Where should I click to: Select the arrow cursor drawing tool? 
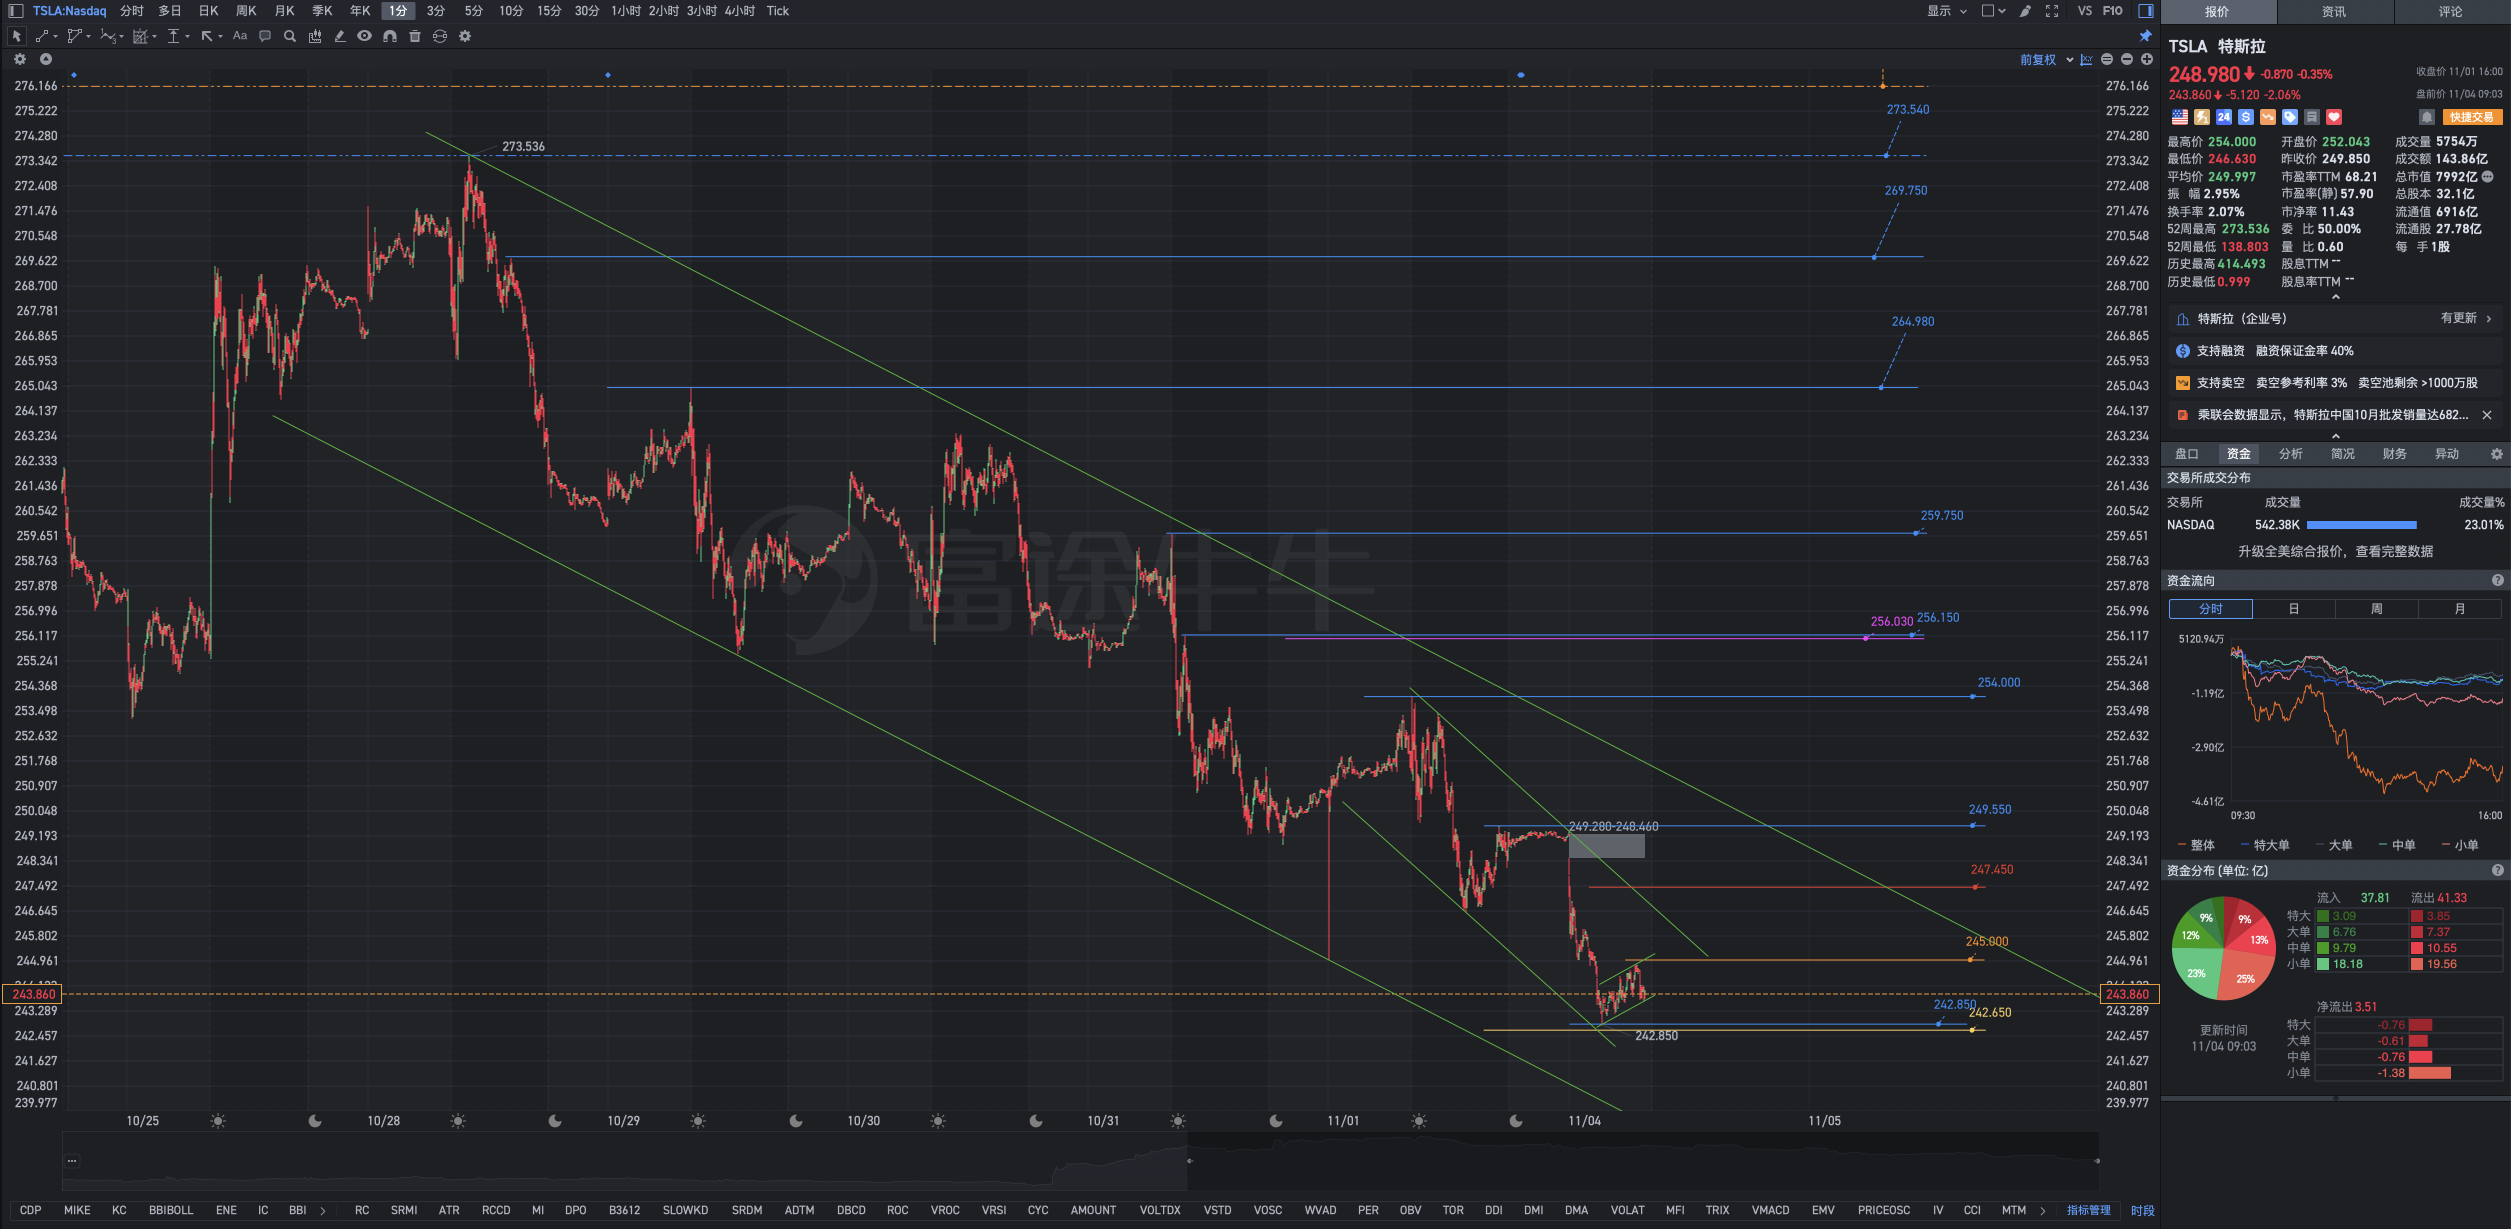coord(16,36)
